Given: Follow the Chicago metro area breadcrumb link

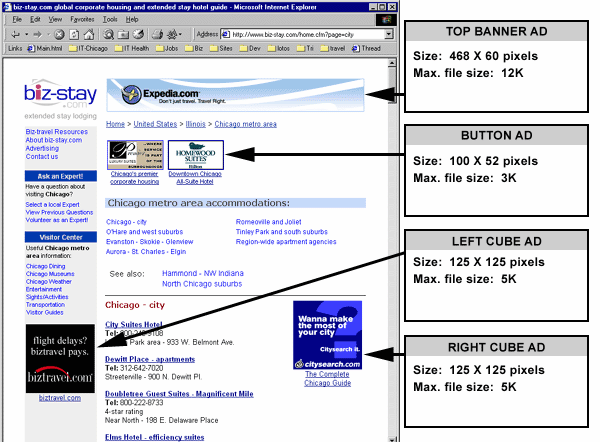Looking at the screenshot, I should point(245,124).
